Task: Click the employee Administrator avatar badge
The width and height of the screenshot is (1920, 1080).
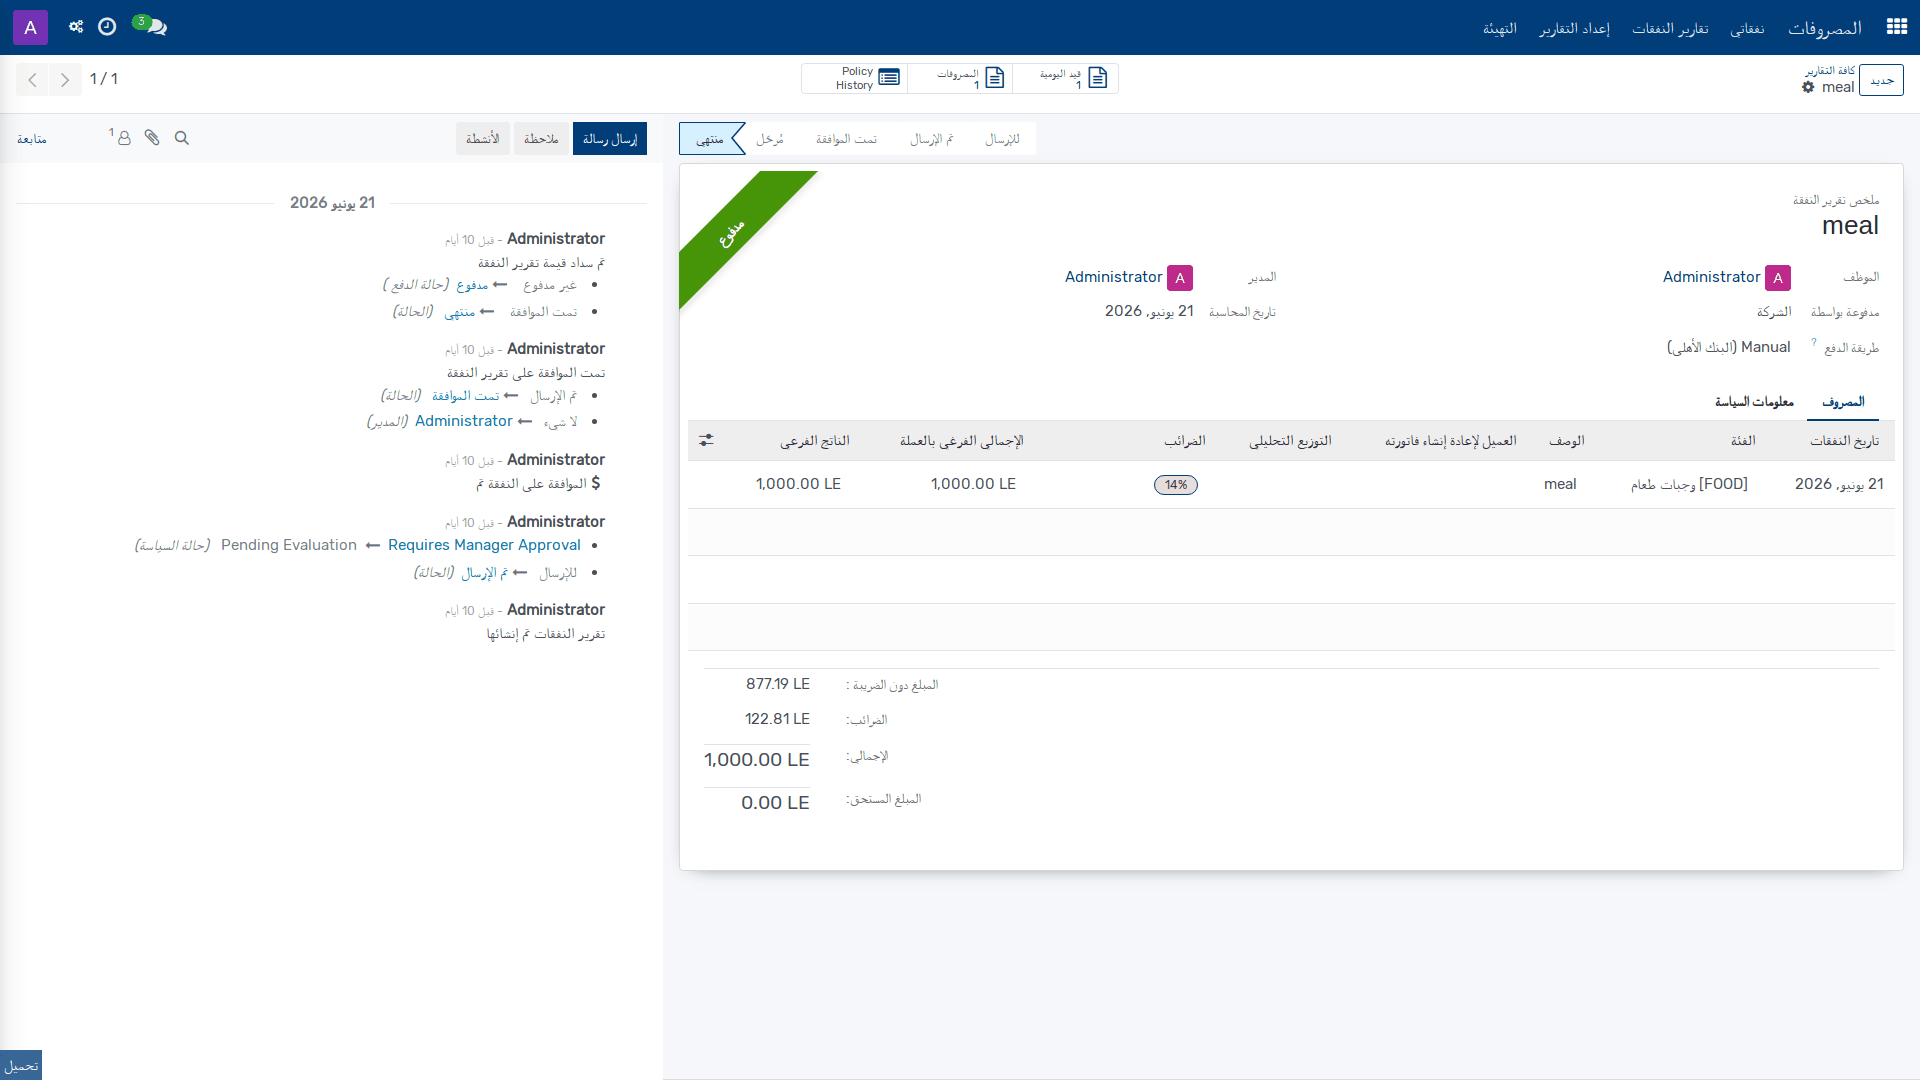Action: [1778, 278]
